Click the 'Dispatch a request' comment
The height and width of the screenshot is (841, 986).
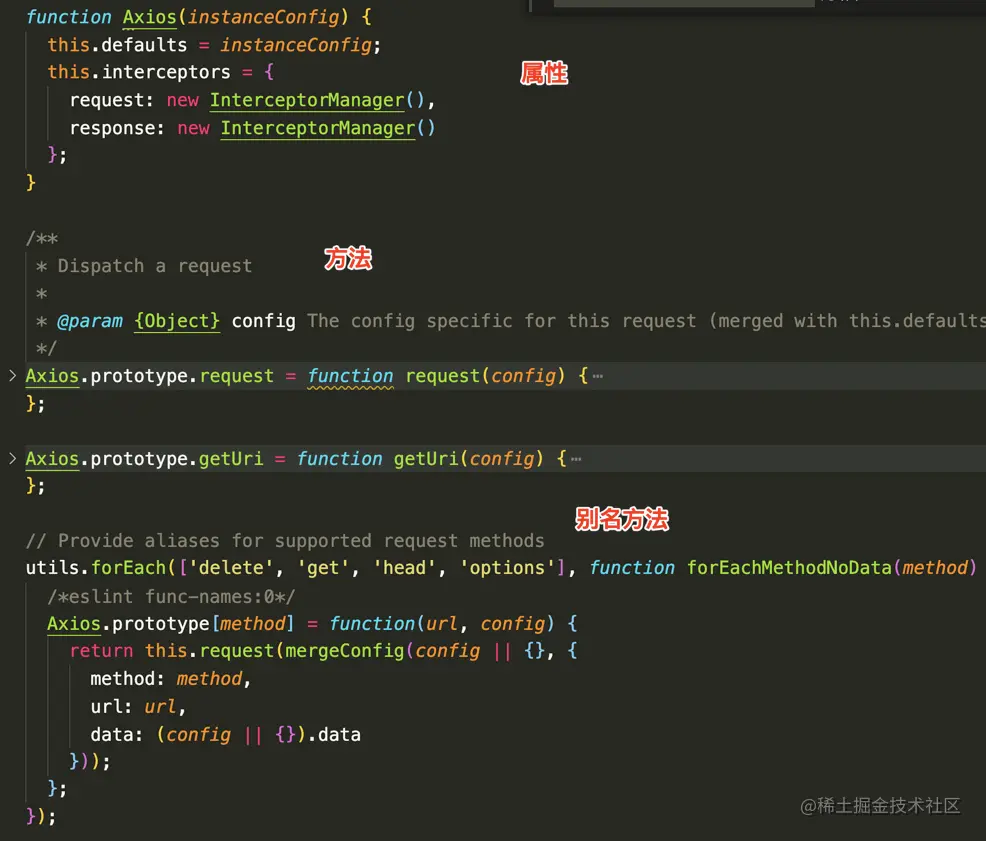pyautogui.click(x=155, y=266)
